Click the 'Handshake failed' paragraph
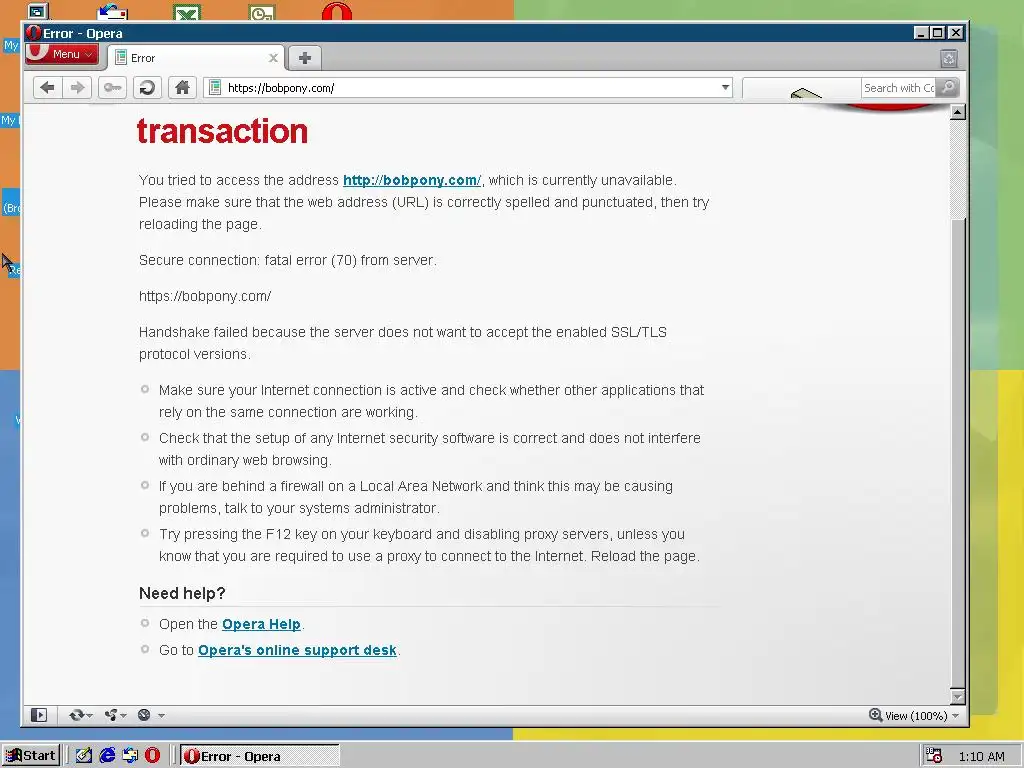 click(403, 343)
